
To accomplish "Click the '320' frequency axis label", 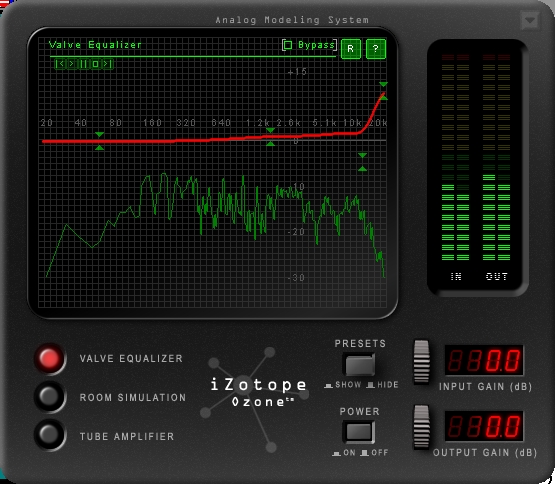I will pyautogui.click(x=186, y=123).
